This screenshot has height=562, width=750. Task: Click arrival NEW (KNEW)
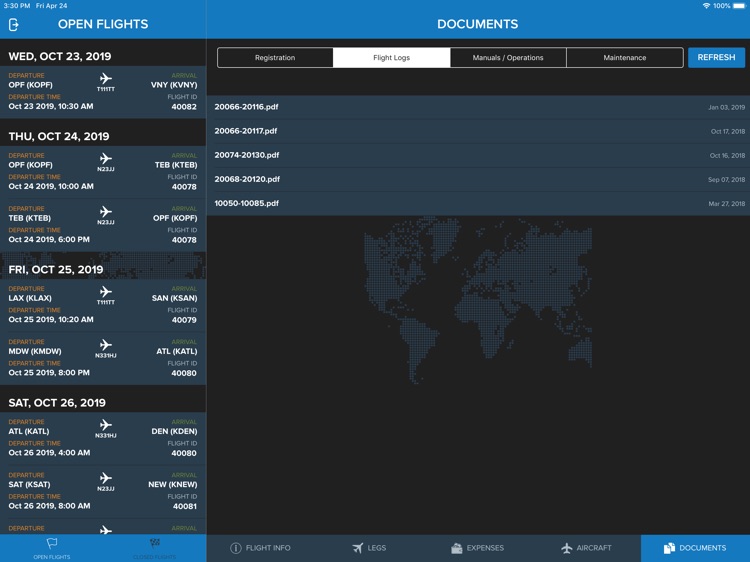172,484
